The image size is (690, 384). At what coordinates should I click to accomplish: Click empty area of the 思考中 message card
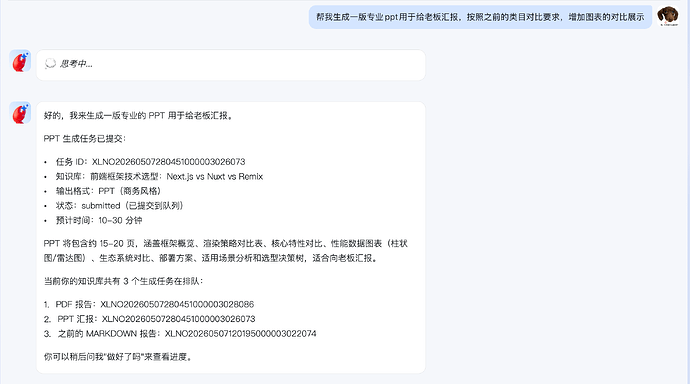[264, 65]
